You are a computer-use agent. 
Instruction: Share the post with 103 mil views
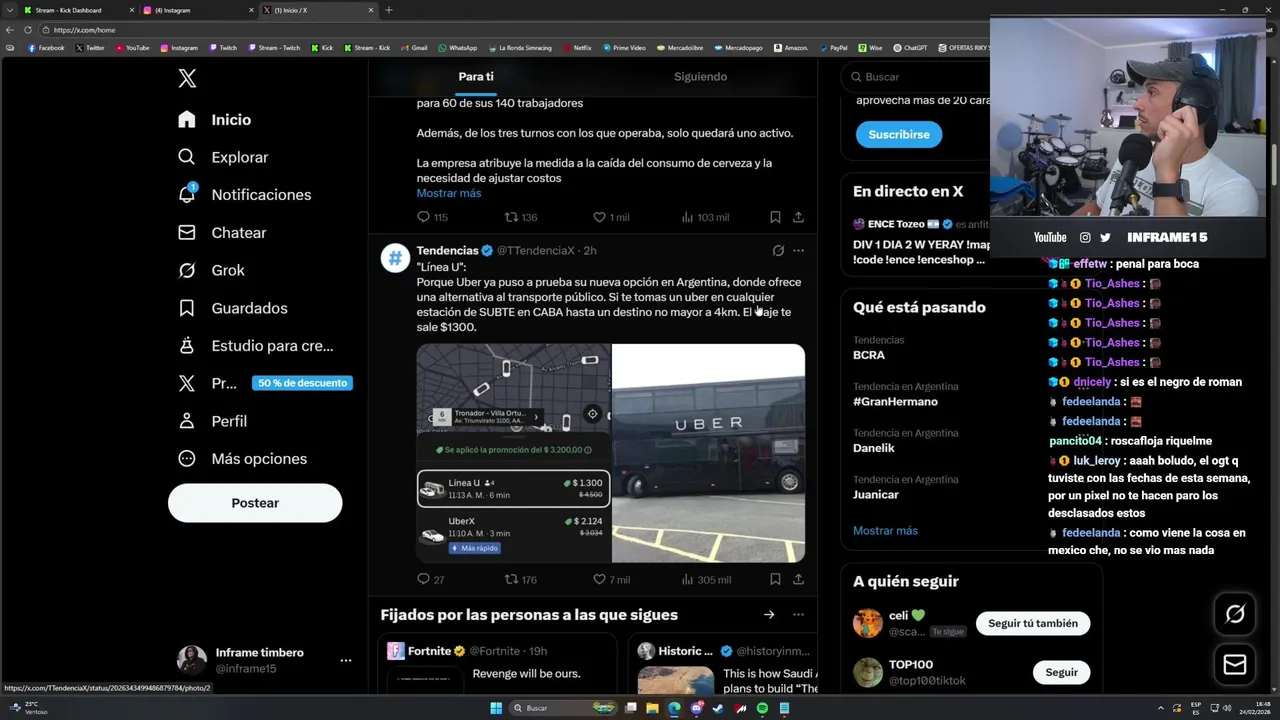click(798, 217)
